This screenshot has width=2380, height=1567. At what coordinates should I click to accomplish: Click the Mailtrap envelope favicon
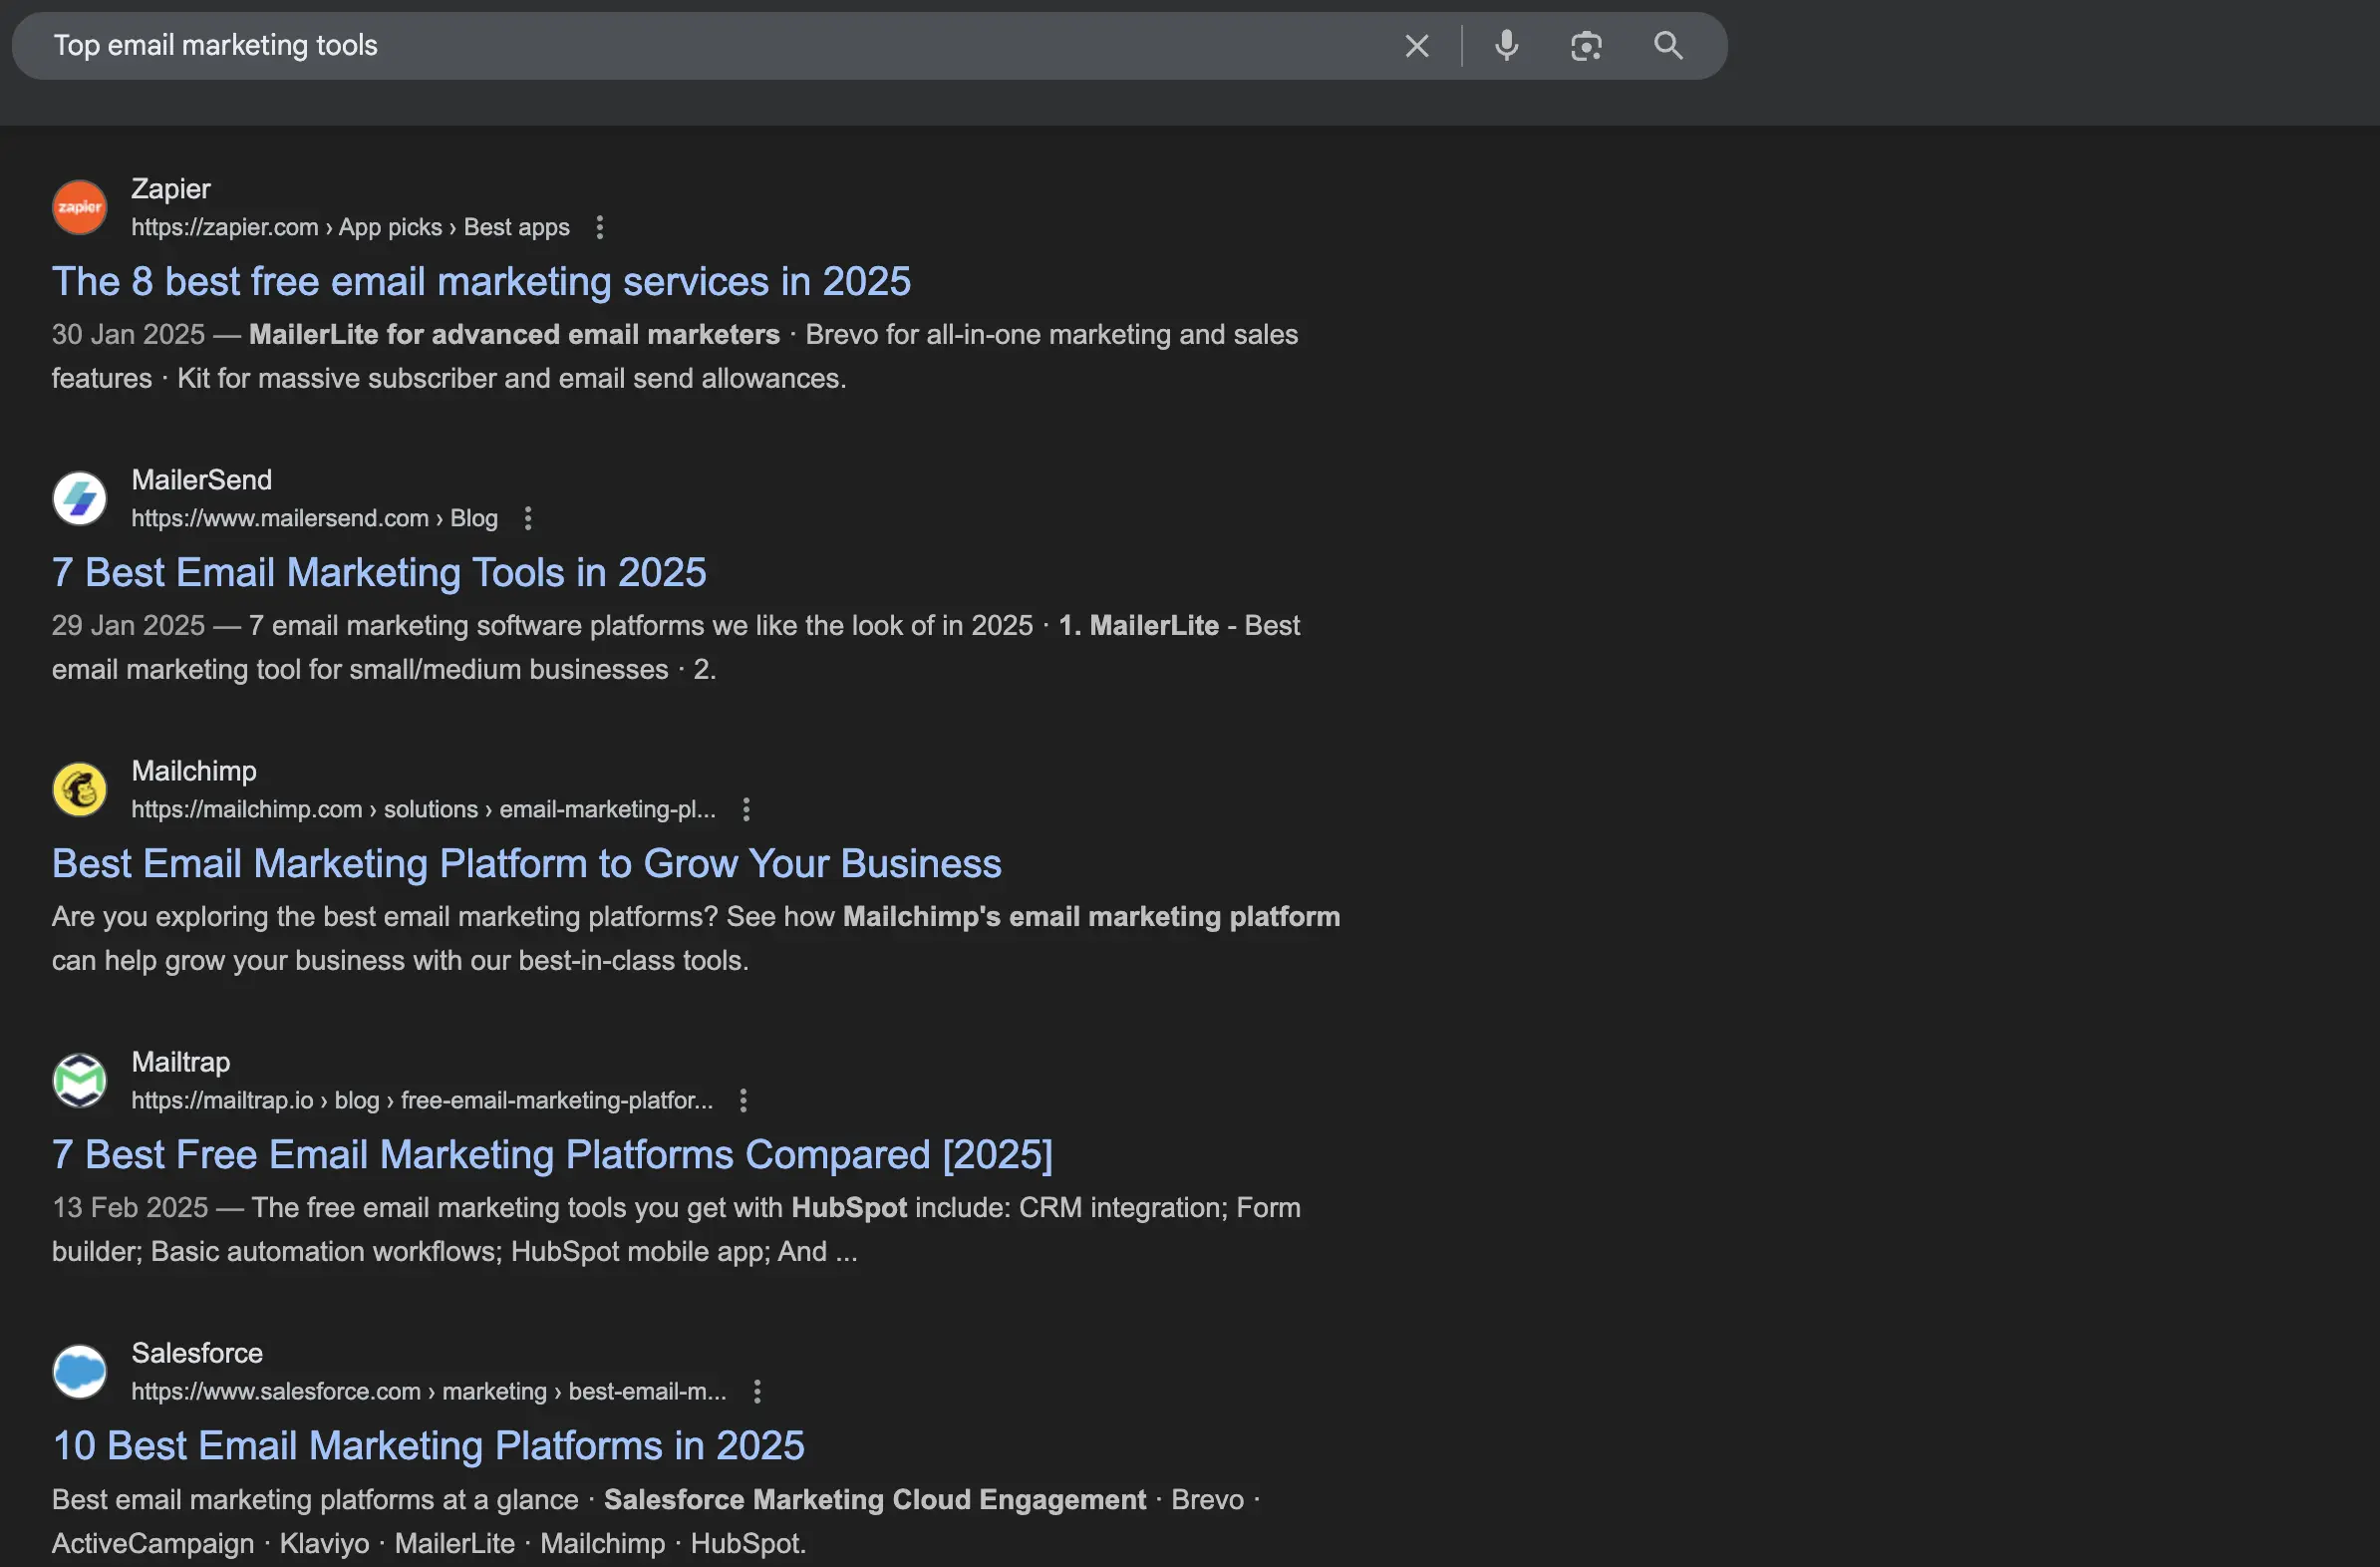79,1080
